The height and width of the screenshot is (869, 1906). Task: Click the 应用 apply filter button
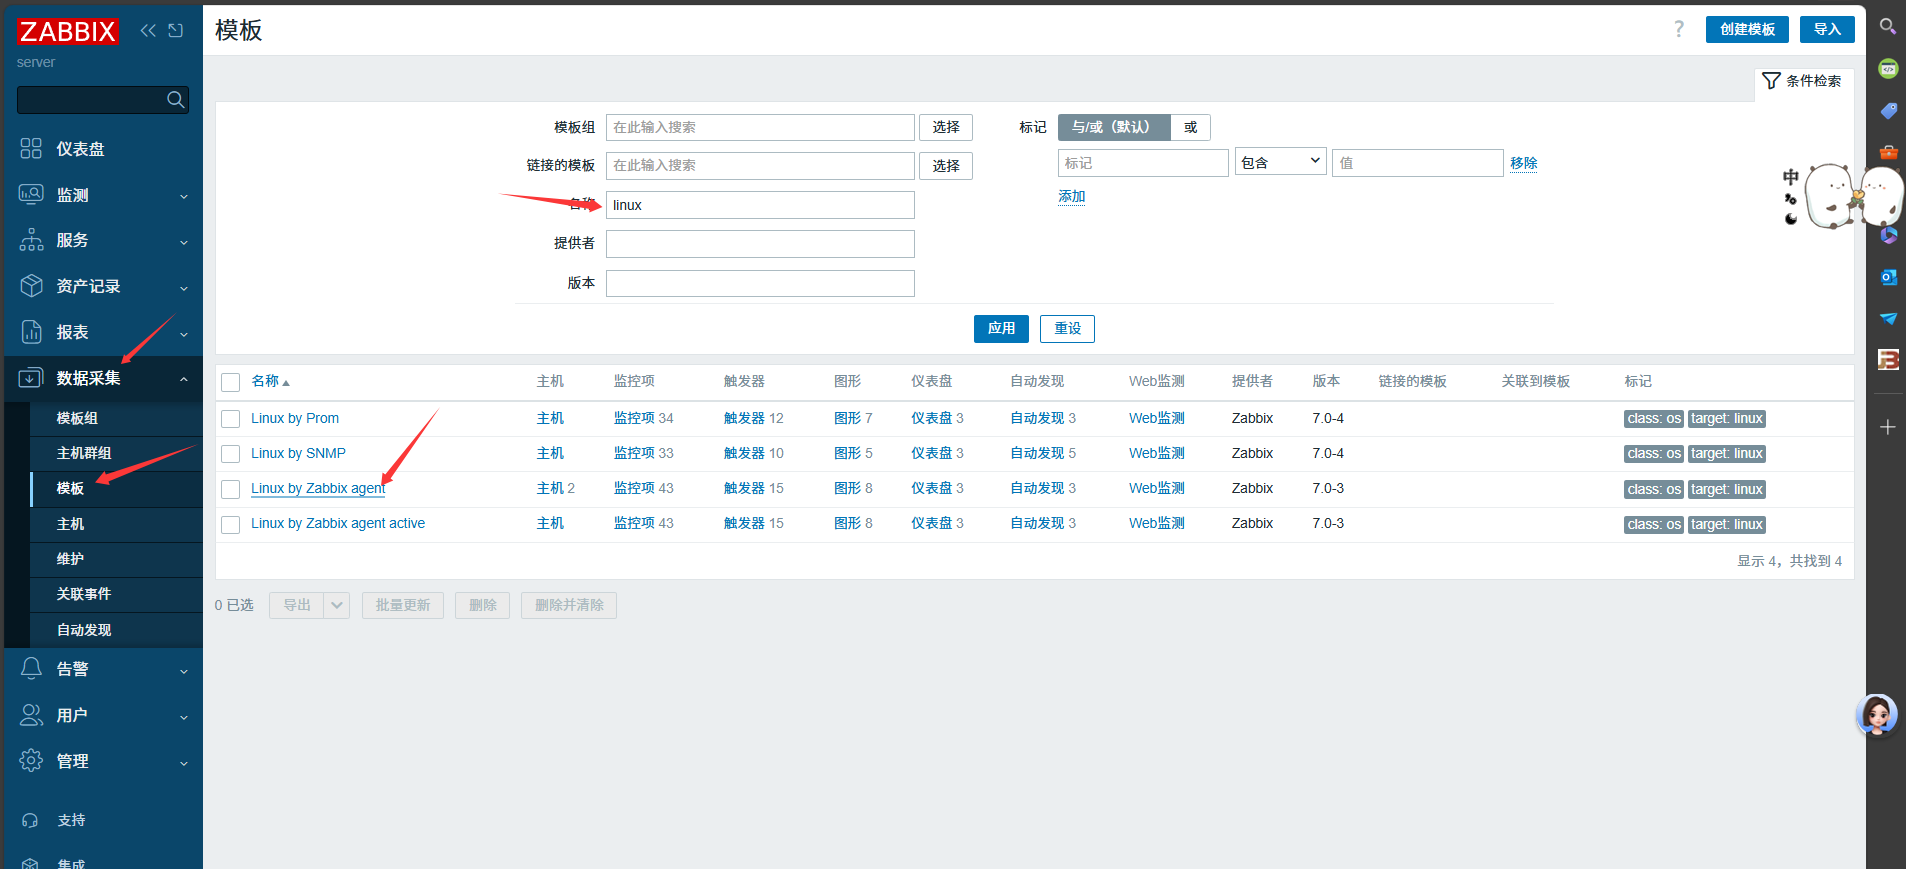tap(1001, 328)
